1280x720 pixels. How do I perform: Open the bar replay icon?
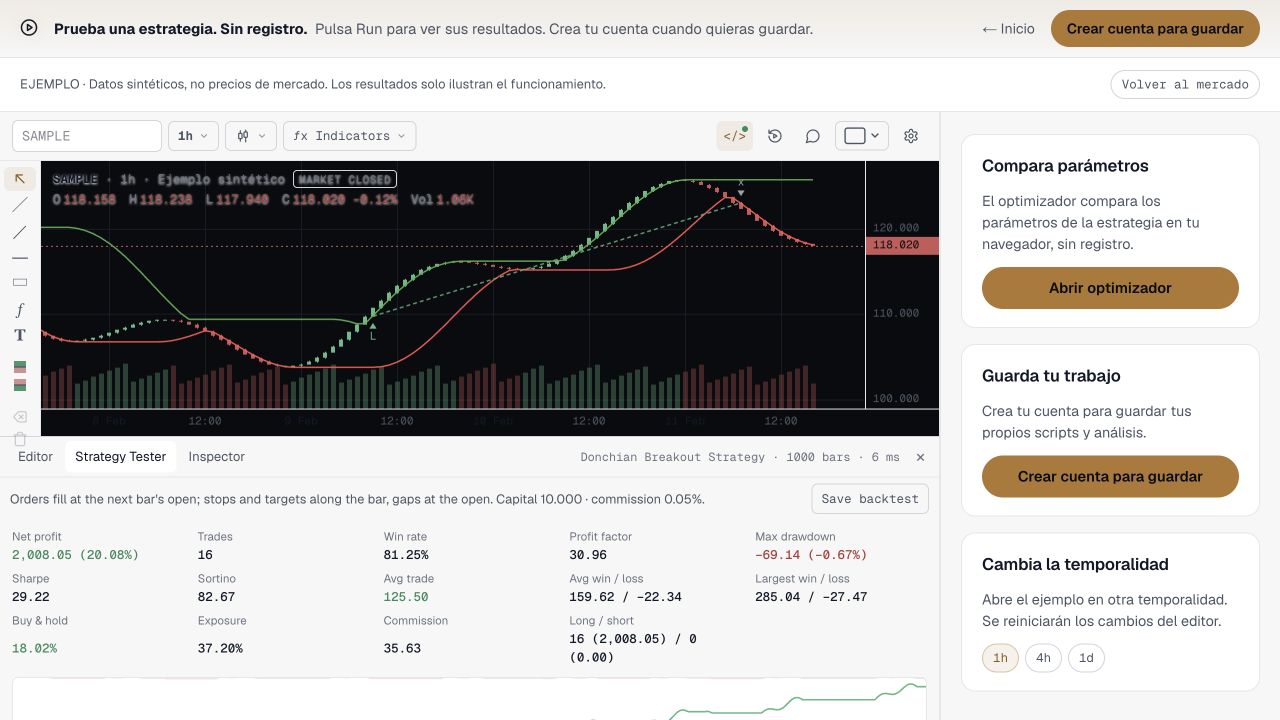point(774,136)
